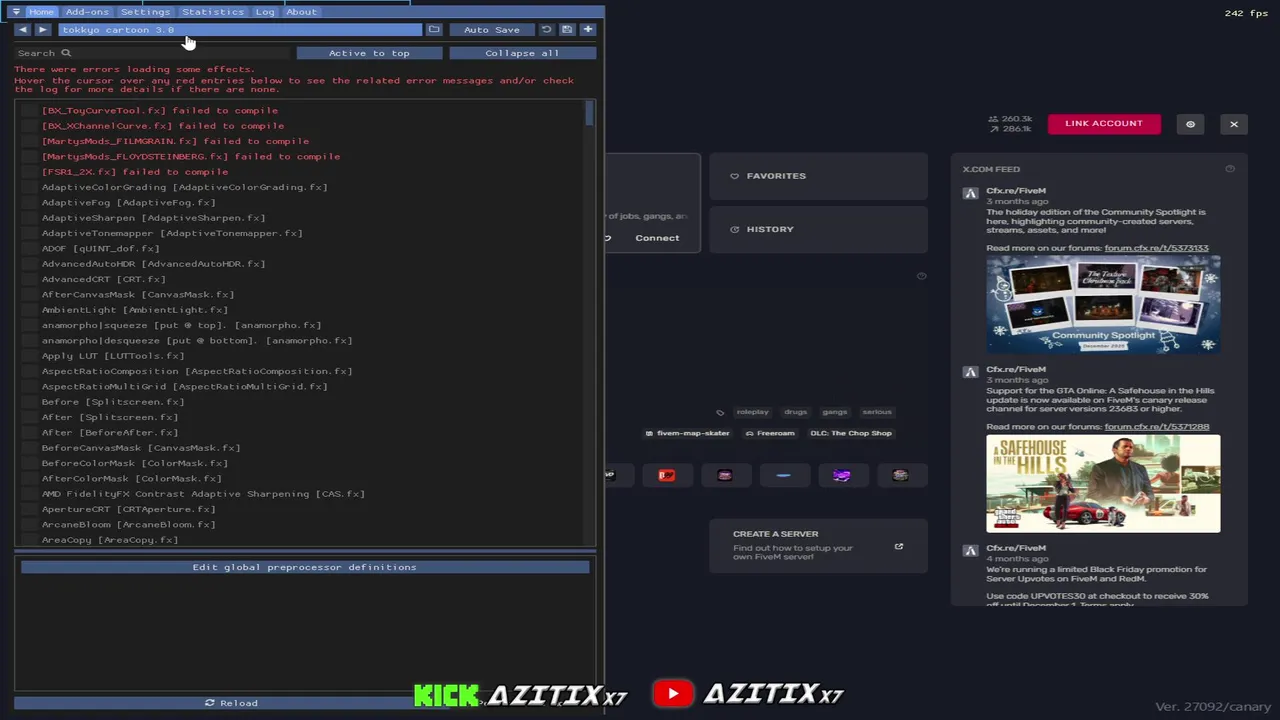This screenshot has width=1280, height=720.
Task: Enable AmbientLight effect checkbox
Action: point(28,310)
